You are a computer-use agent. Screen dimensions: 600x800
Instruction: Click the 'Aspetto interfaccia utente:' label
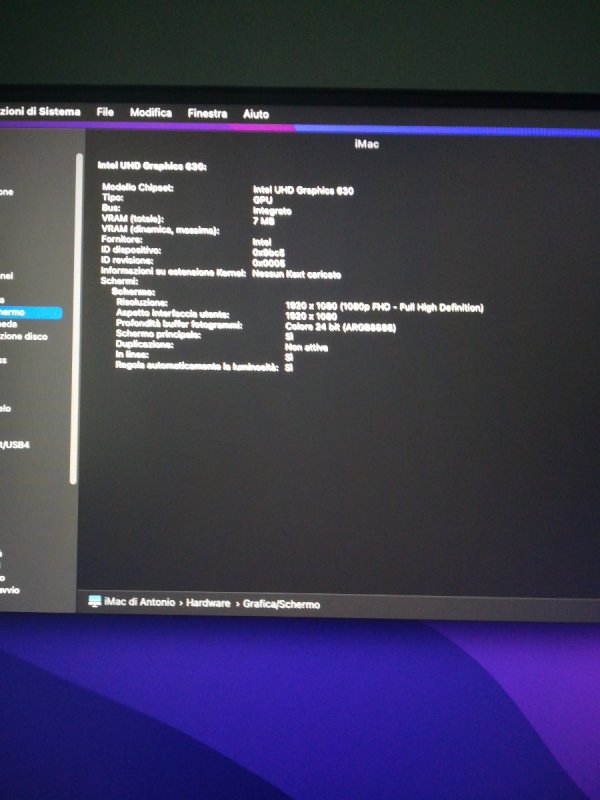(x=172, y=313)
